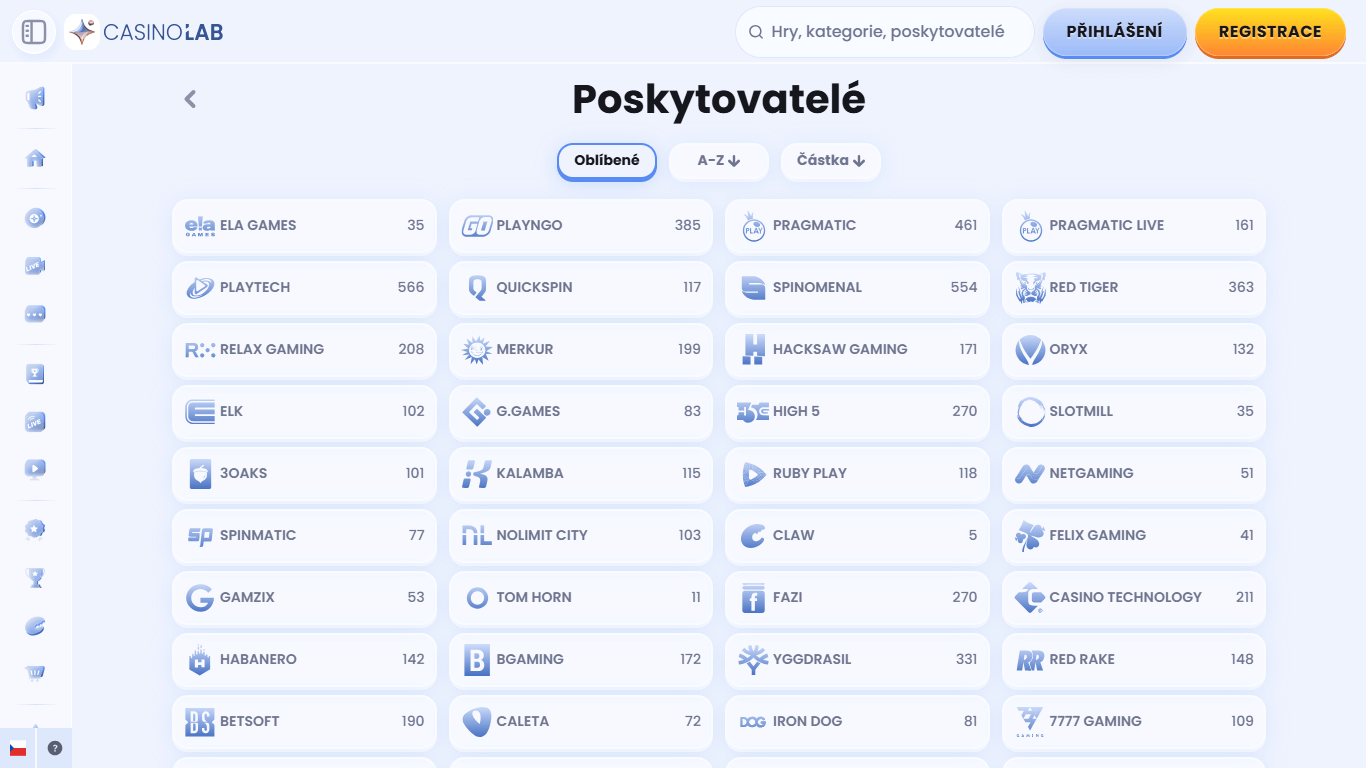Click the Kalamba K logo icon

[477, 474]
